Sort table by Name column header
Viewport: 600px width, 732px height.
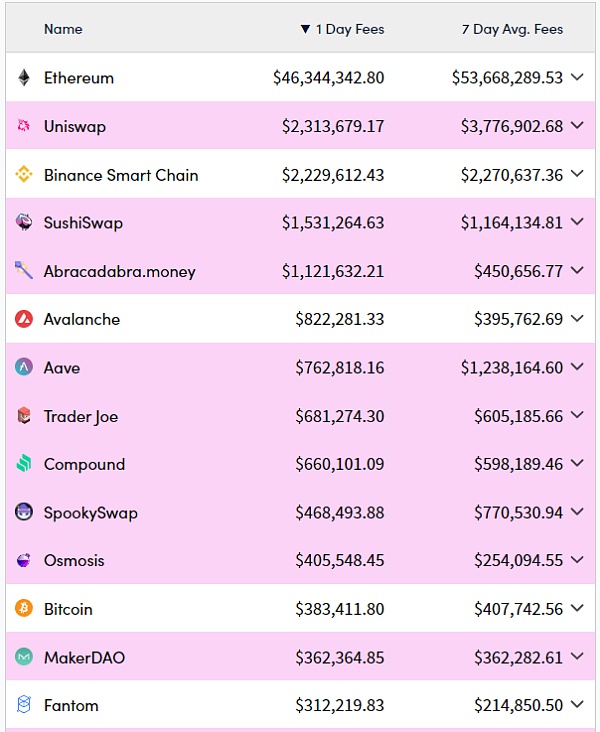[63, 29]
